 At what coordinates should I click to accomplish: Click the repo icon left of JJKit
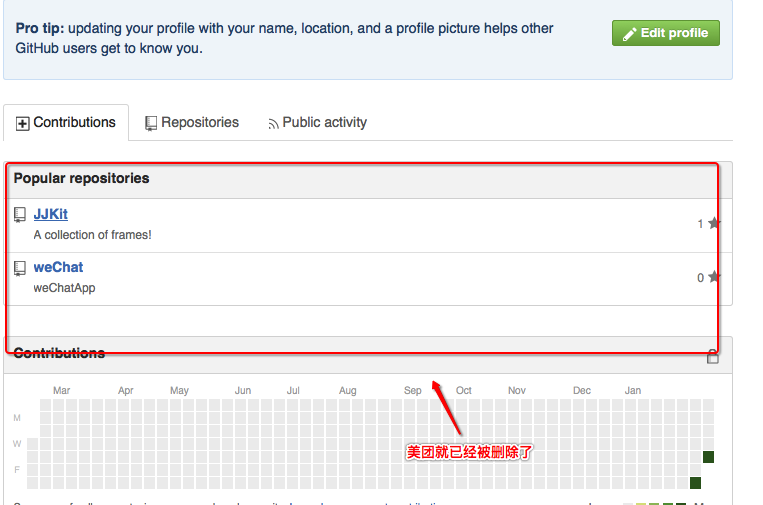click(19, 215)
